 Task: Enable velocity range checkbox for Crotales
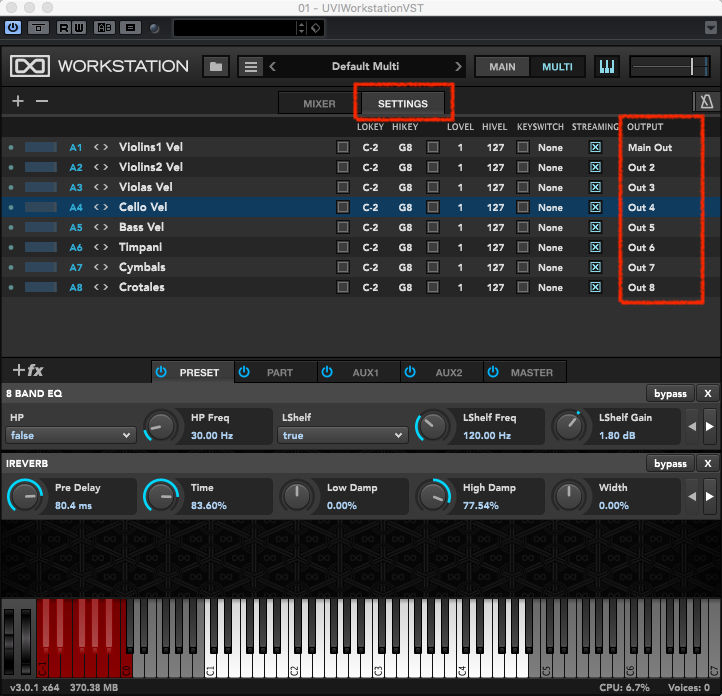click(433, 287)
